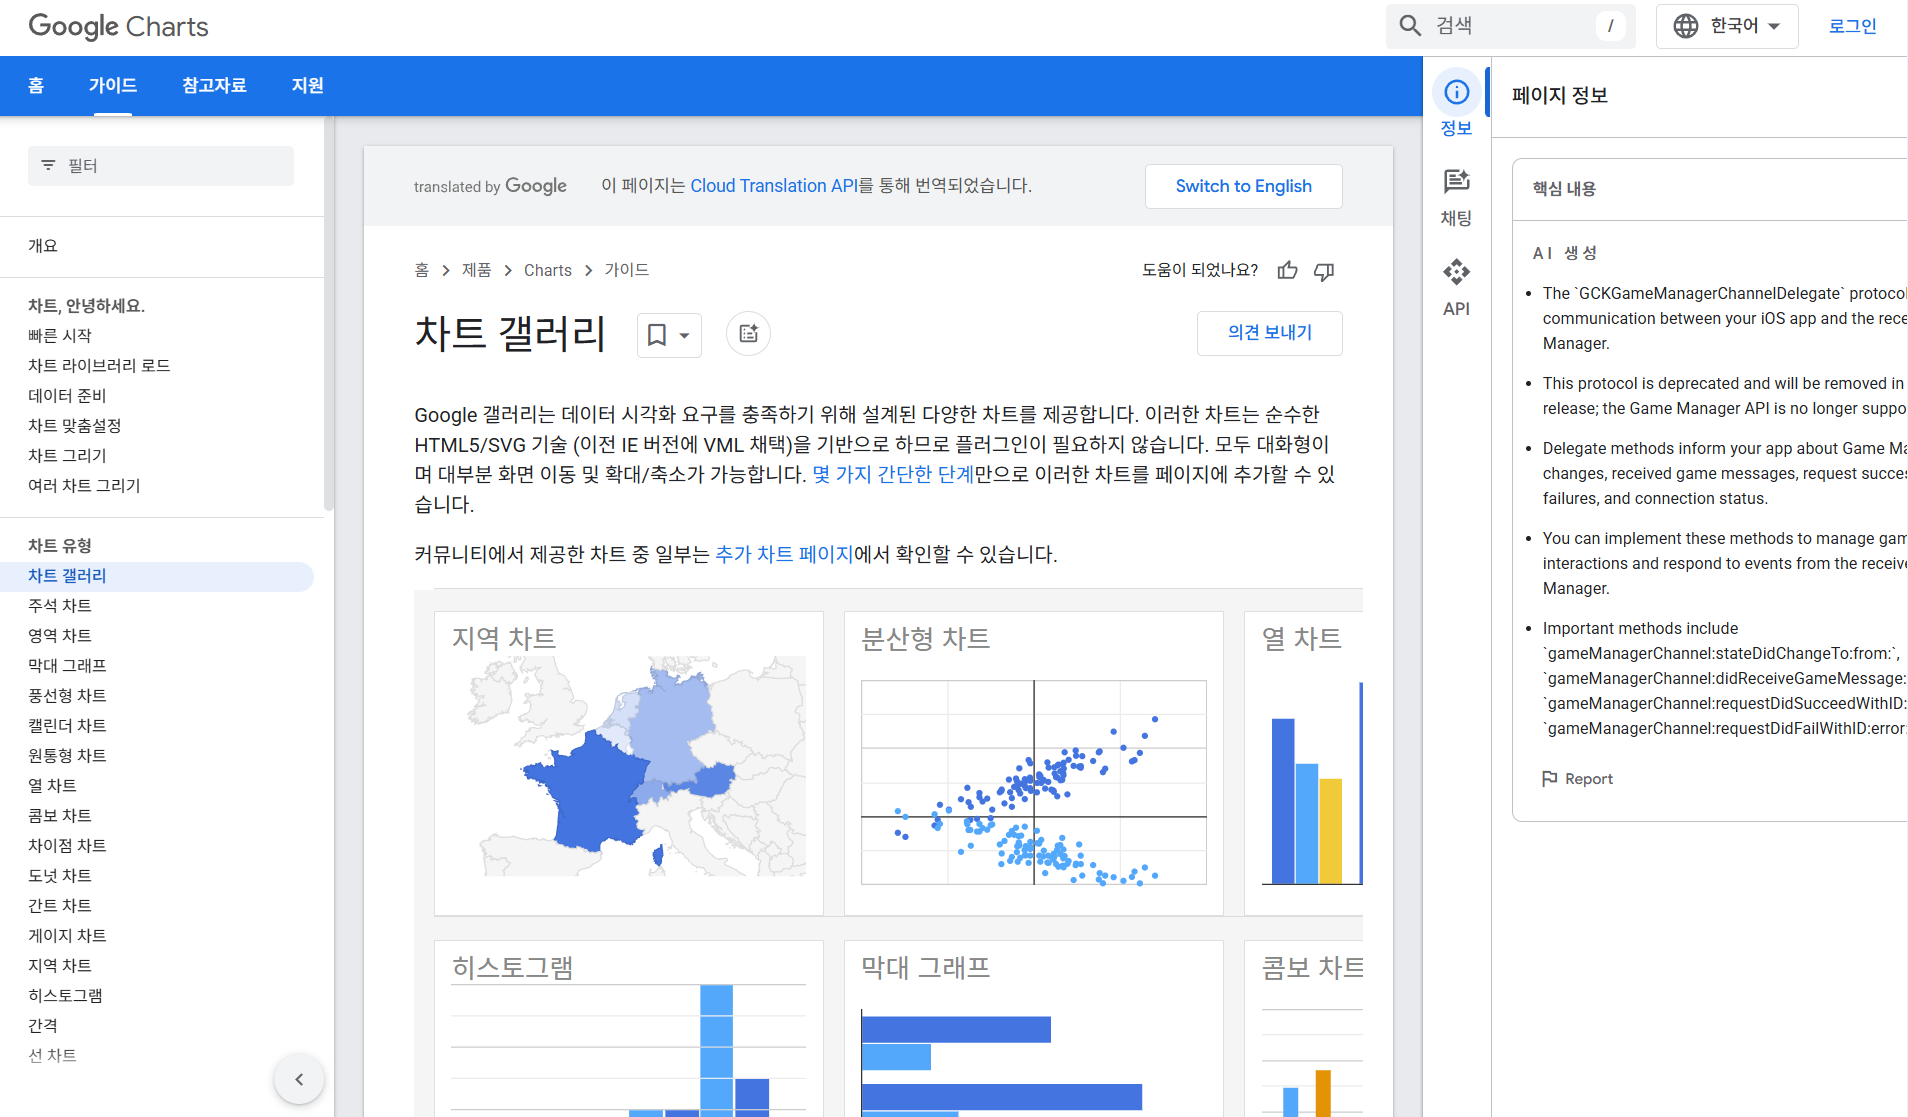Click the Switch to English button
Screen dimensions: 1908x1117
1244,186
